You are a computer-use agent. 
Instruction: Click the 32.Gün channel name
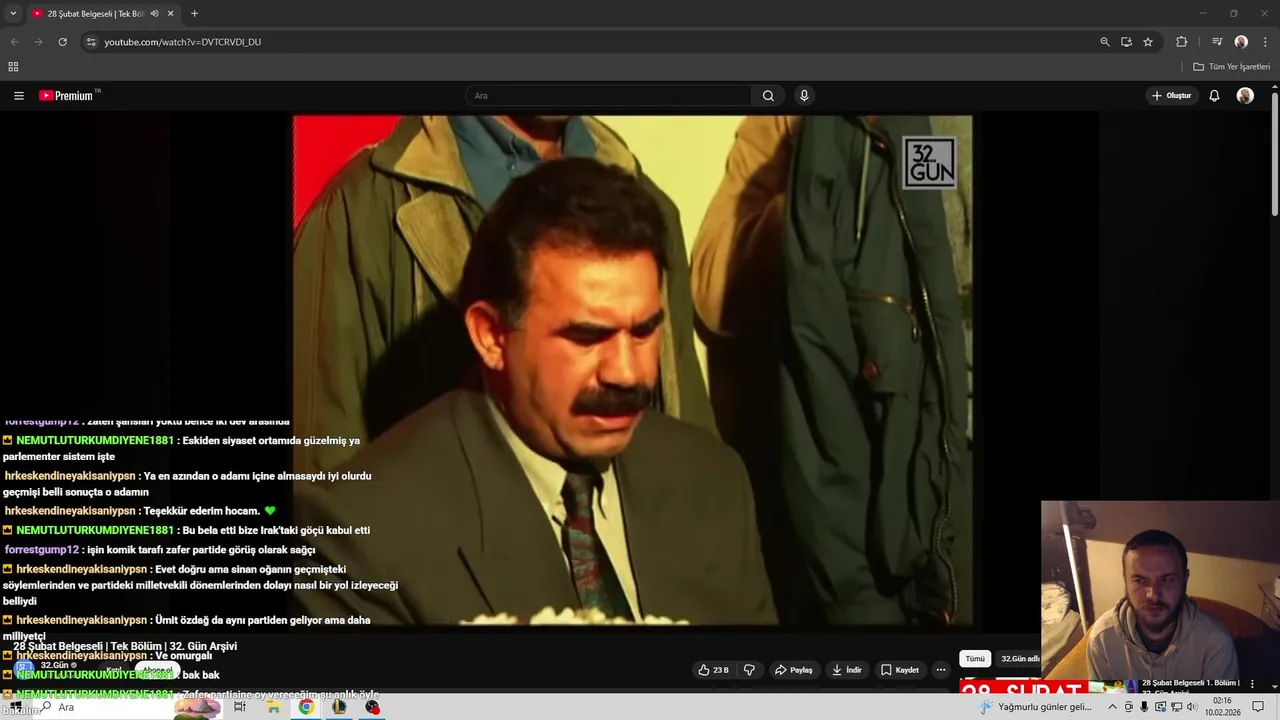tap(54, 665)
